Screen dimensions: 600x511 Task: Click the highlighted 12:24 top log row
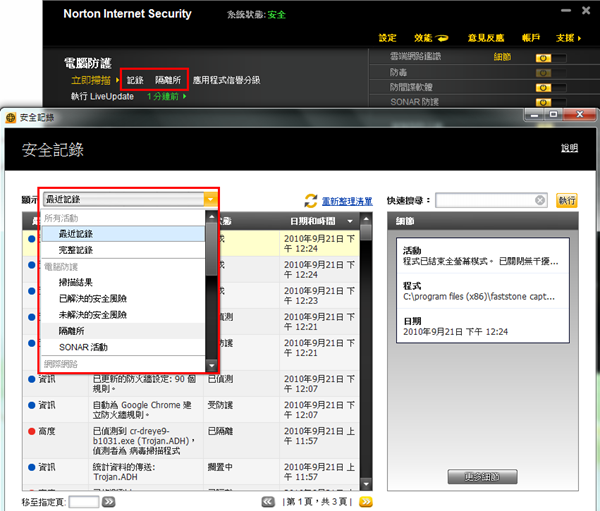tap(191, 243)
